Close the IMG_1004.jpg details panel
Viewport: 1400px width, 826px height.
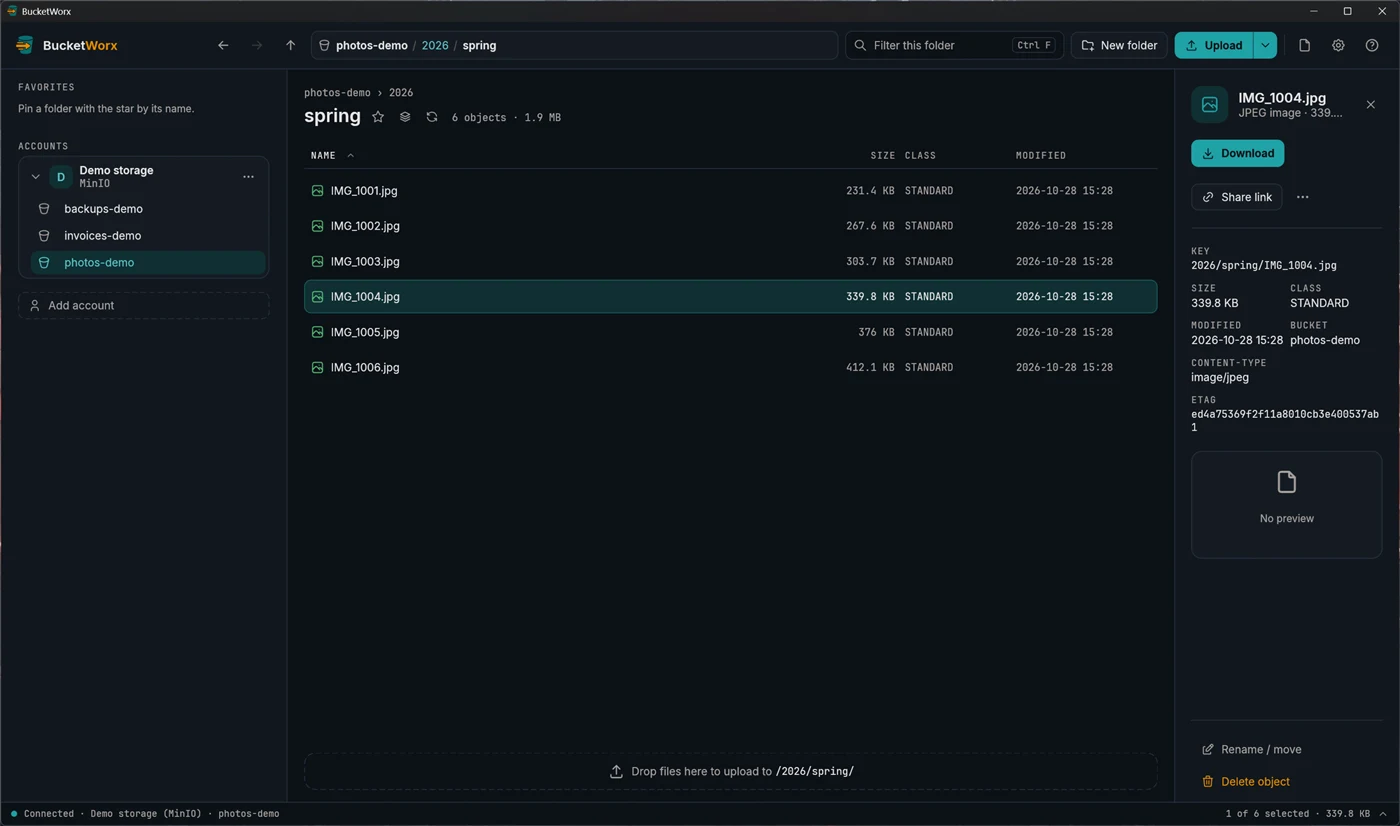tap(1371, 105)
